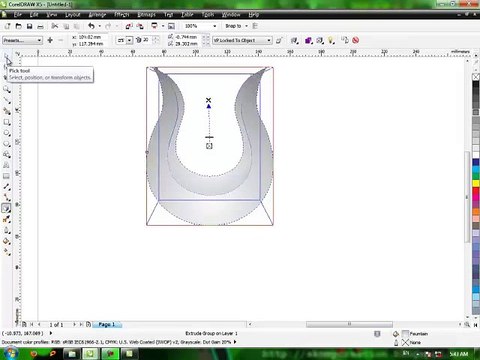Select the Connector tool
Viewport: 480px width, 360px height.
[6, 197]
